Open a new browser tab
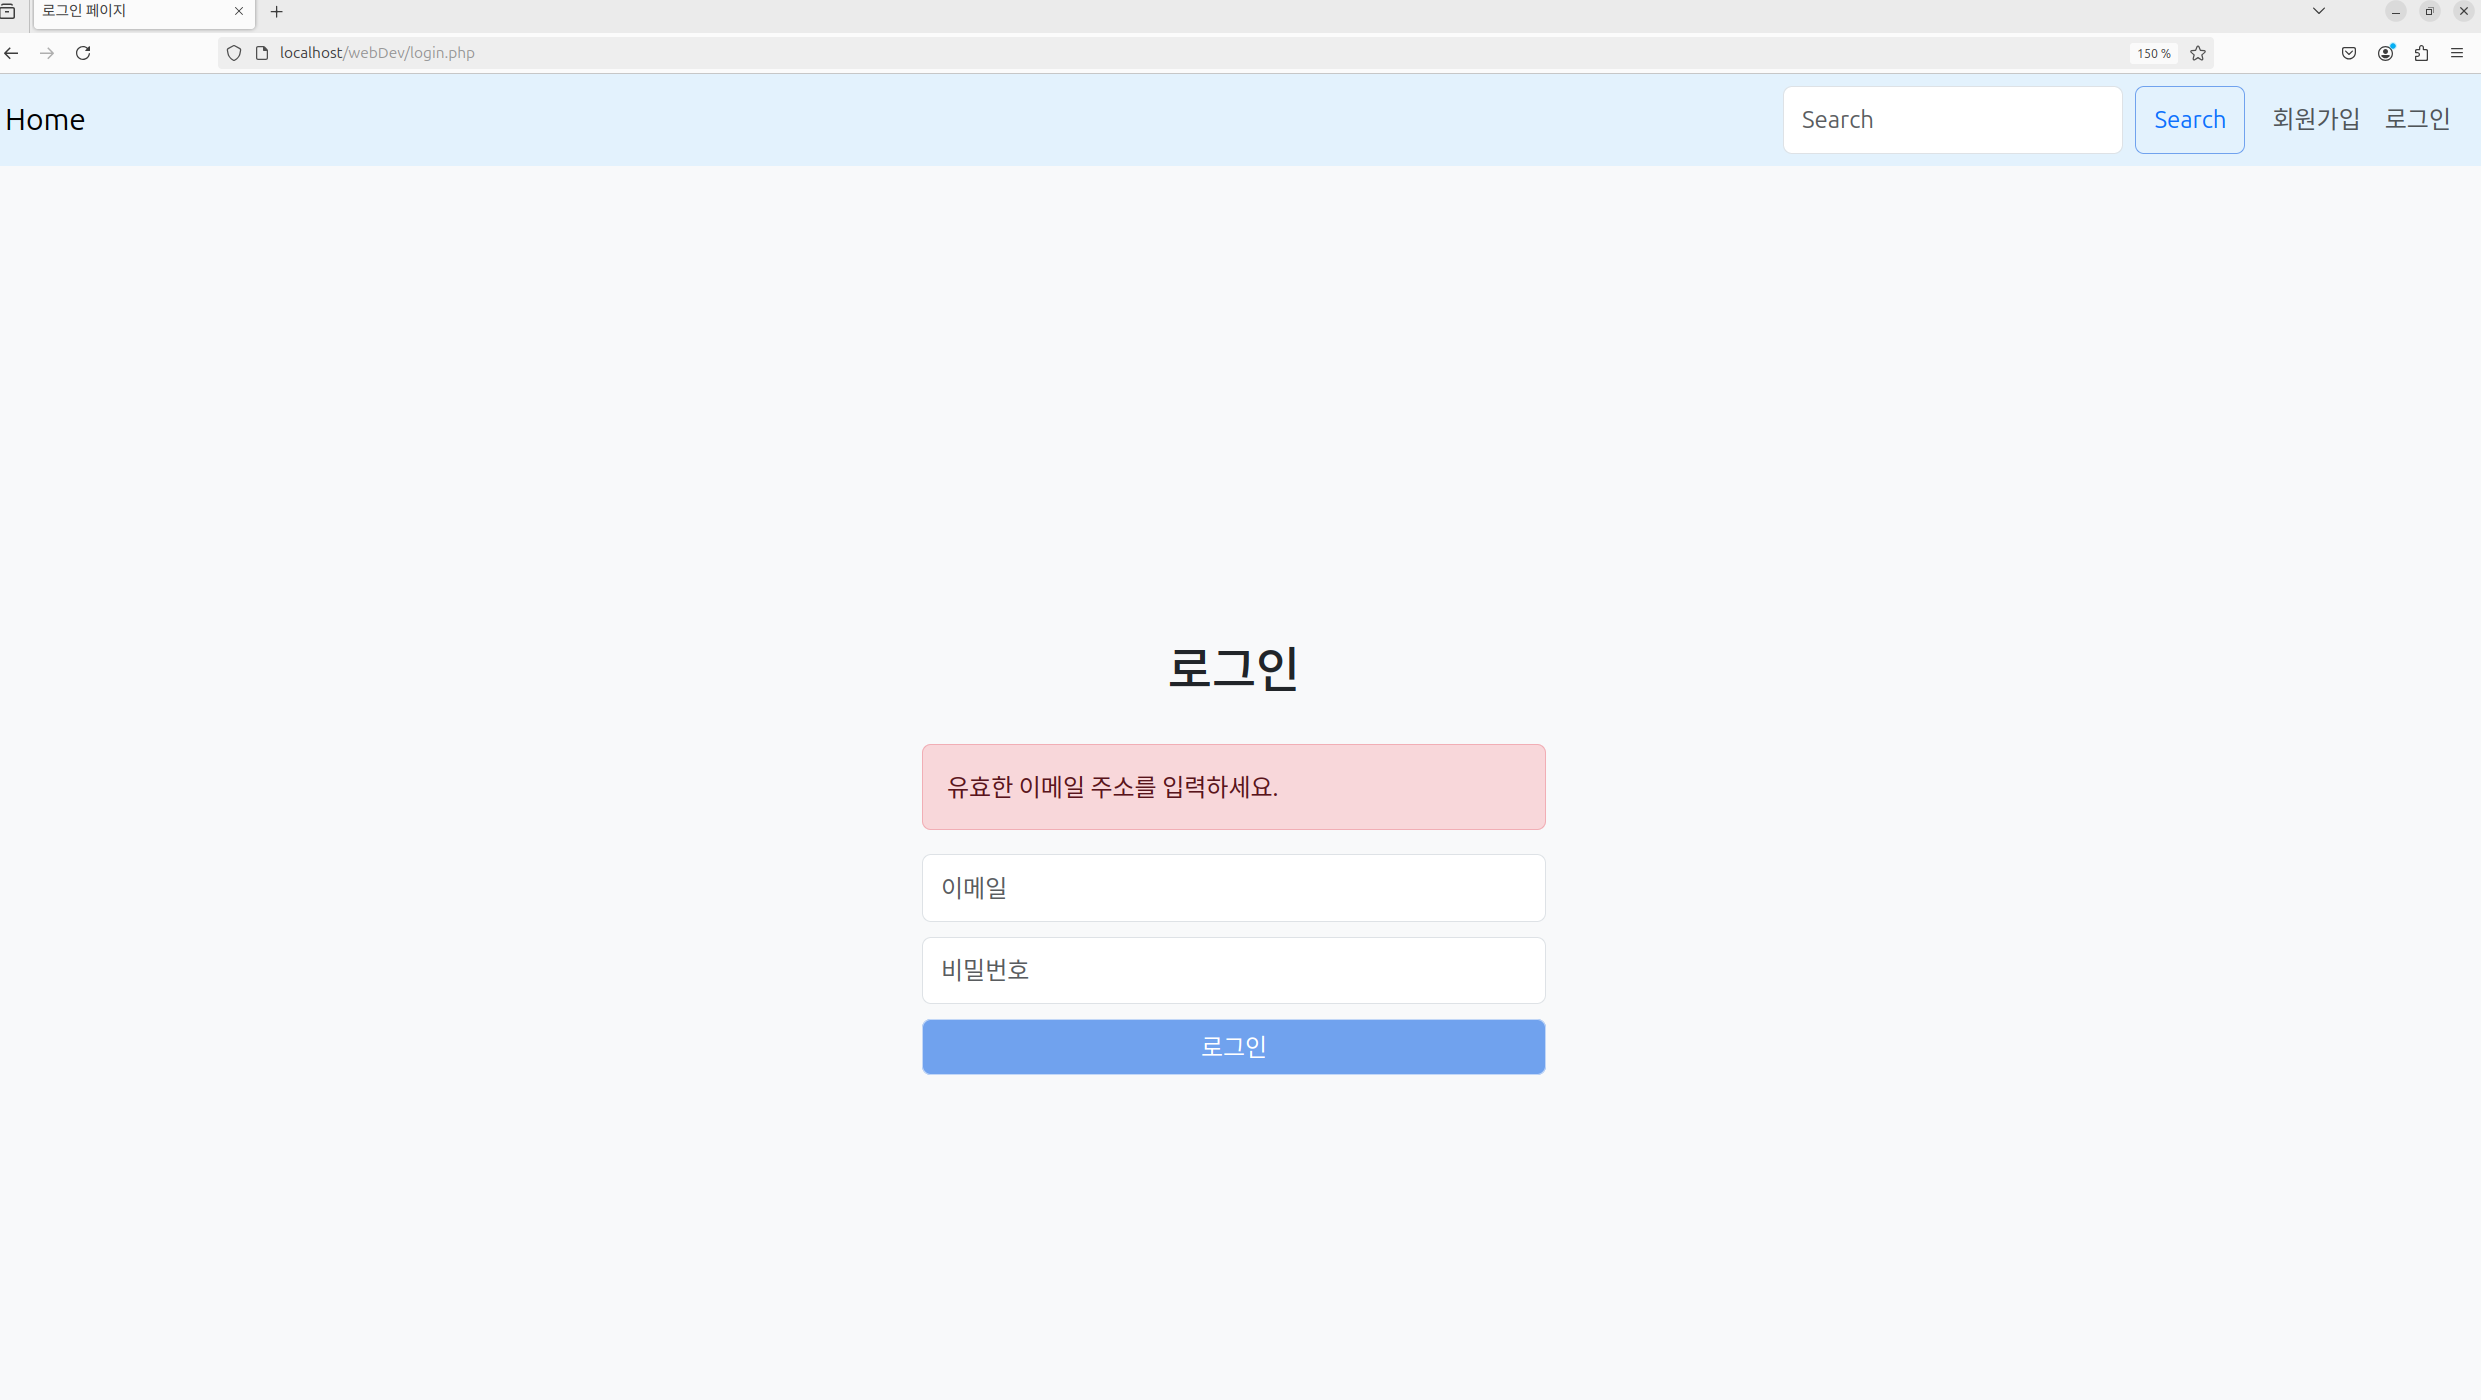This screenshot has width=2481, height=1400. coord(277,11)
